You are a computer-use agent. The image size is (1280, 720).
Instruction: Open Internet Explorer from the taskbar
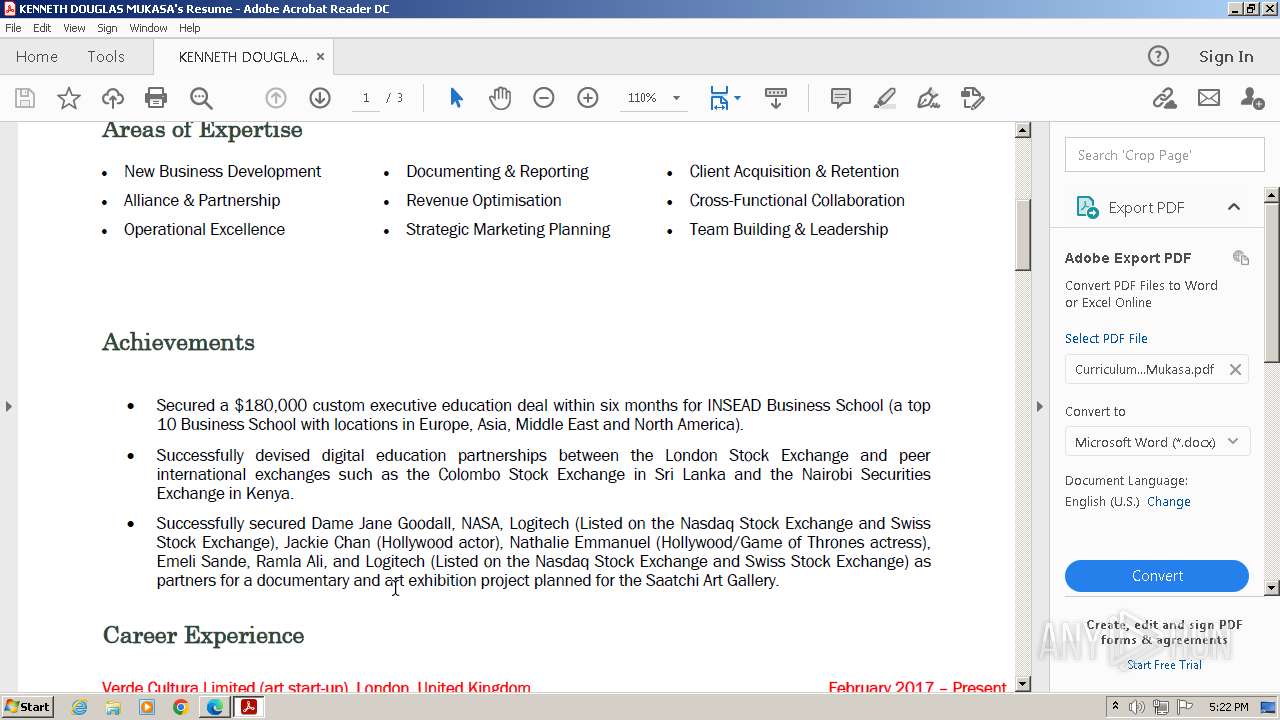[79, 707]
